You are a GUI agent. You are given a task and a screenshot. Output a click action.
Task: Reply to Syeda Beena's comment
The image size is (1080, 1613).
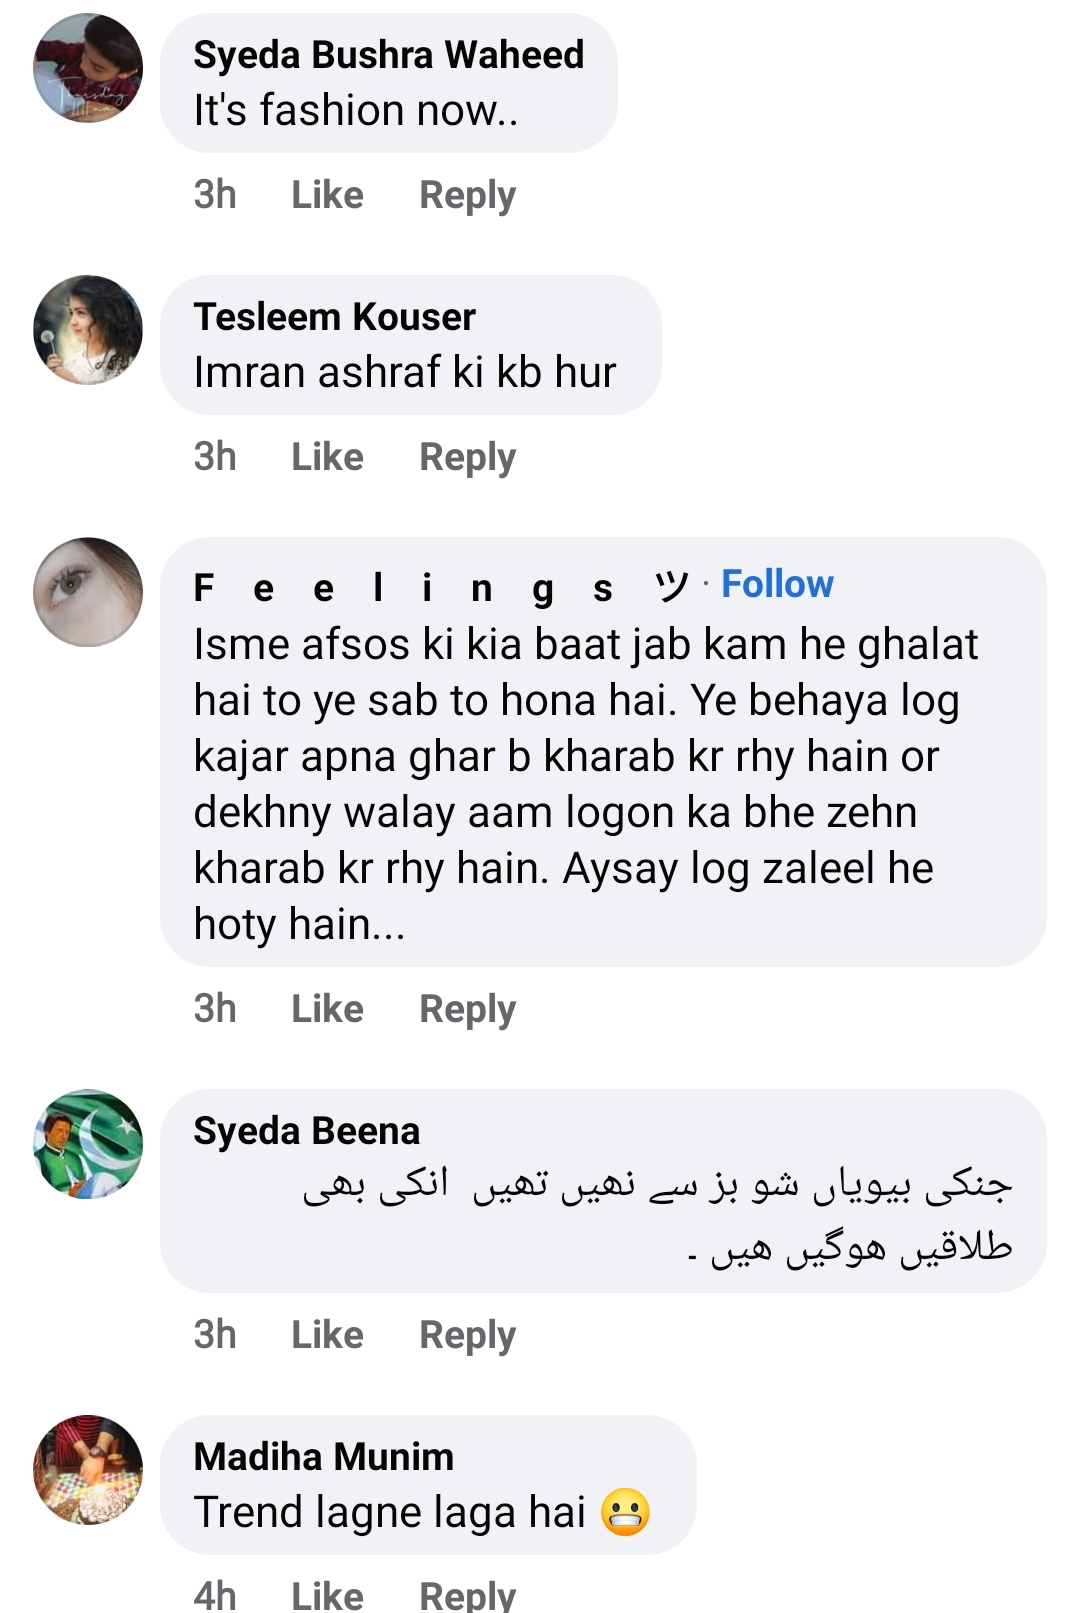tap(467, 1334)
